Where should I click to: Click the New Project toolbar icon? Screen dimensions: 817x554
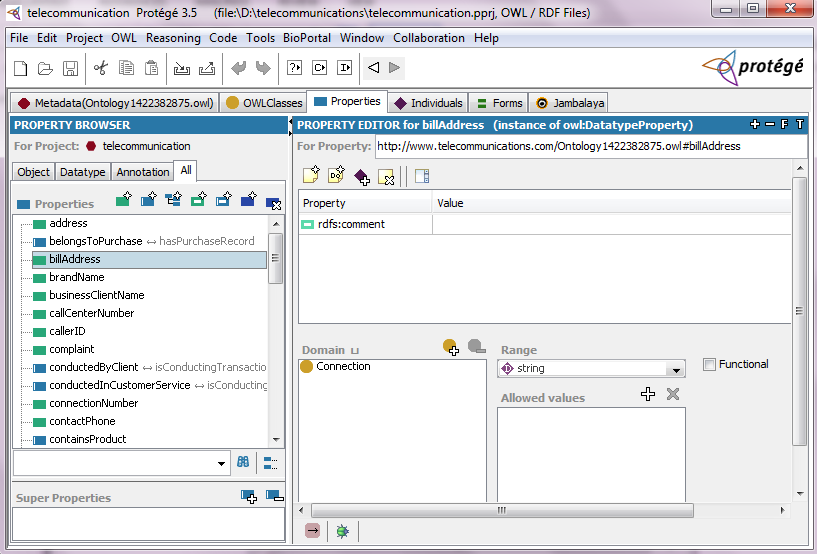click(20, 68)
